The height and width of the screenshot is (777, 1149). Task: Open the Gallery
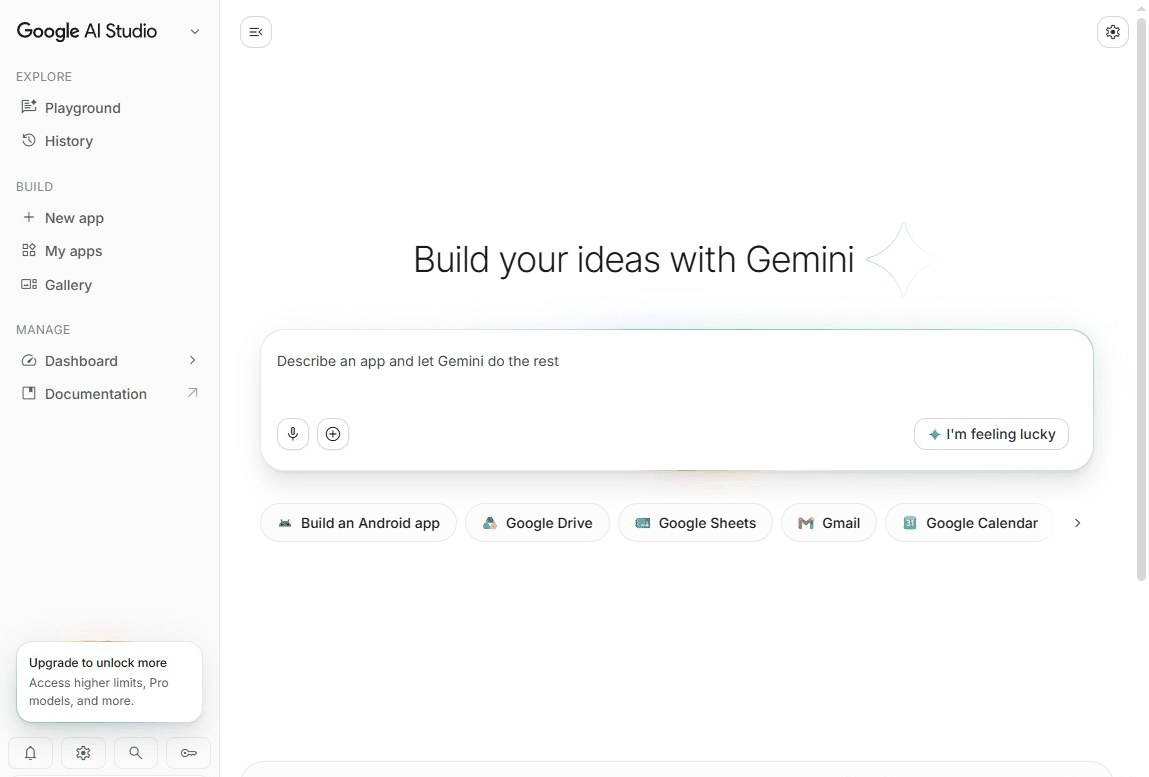pos(109,284)
